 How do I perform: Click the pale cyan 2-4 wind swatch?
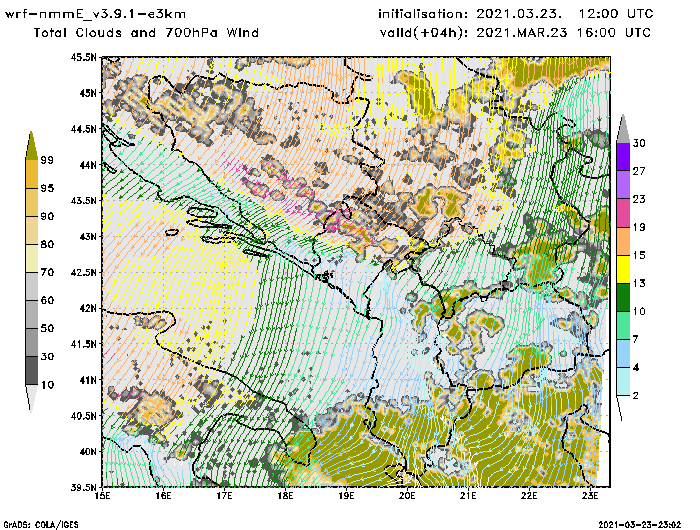(x=623, y=382)
